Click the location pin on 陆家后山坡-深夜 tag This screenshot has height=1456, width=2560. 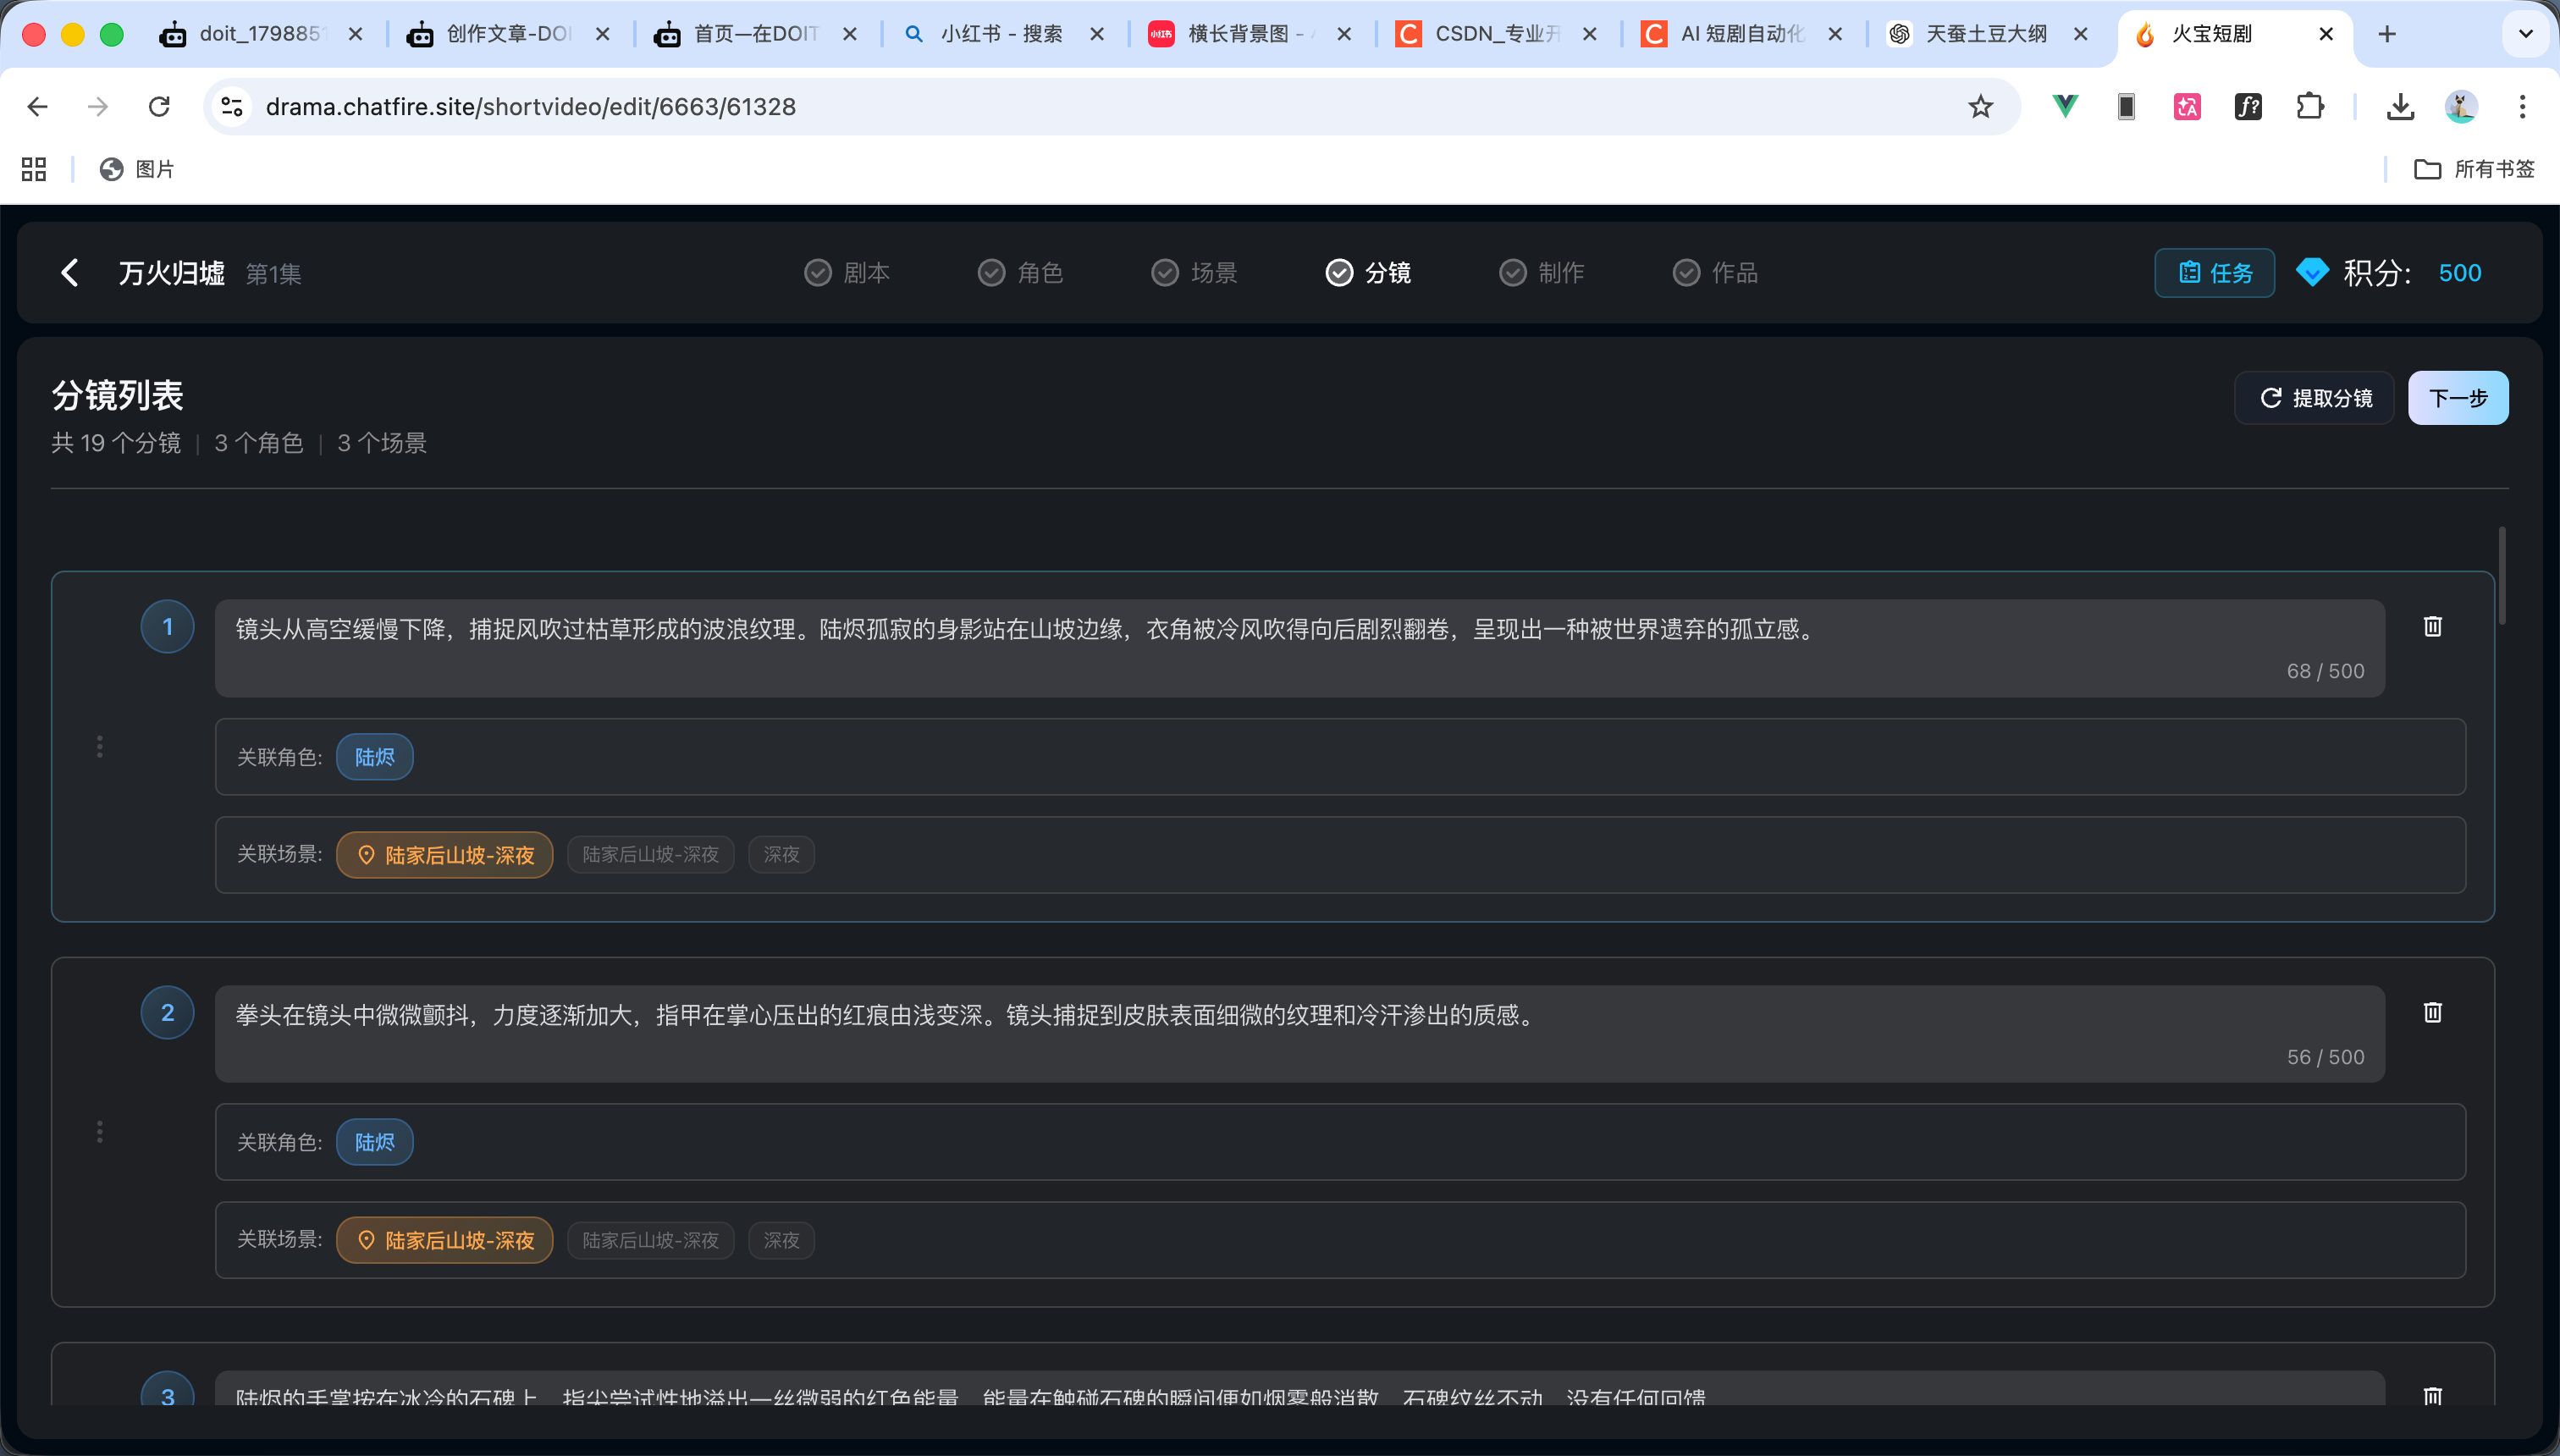click(x=366, y=855)
